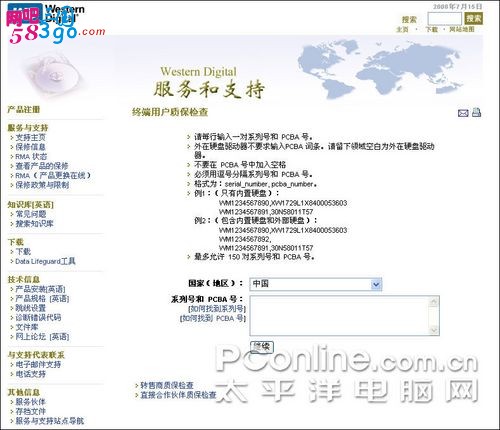Open the RMA 状态 sidebar link
Viewport: 500px width, 430px height.
pyautogui.click(x=31, y=156)
